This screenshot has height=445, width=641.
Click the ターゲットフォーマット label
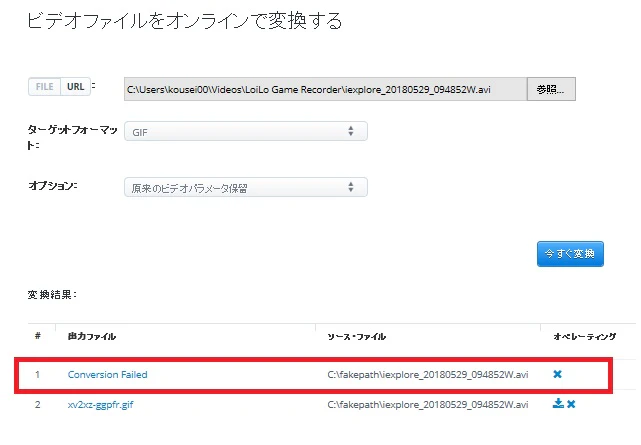coord(72,137)
